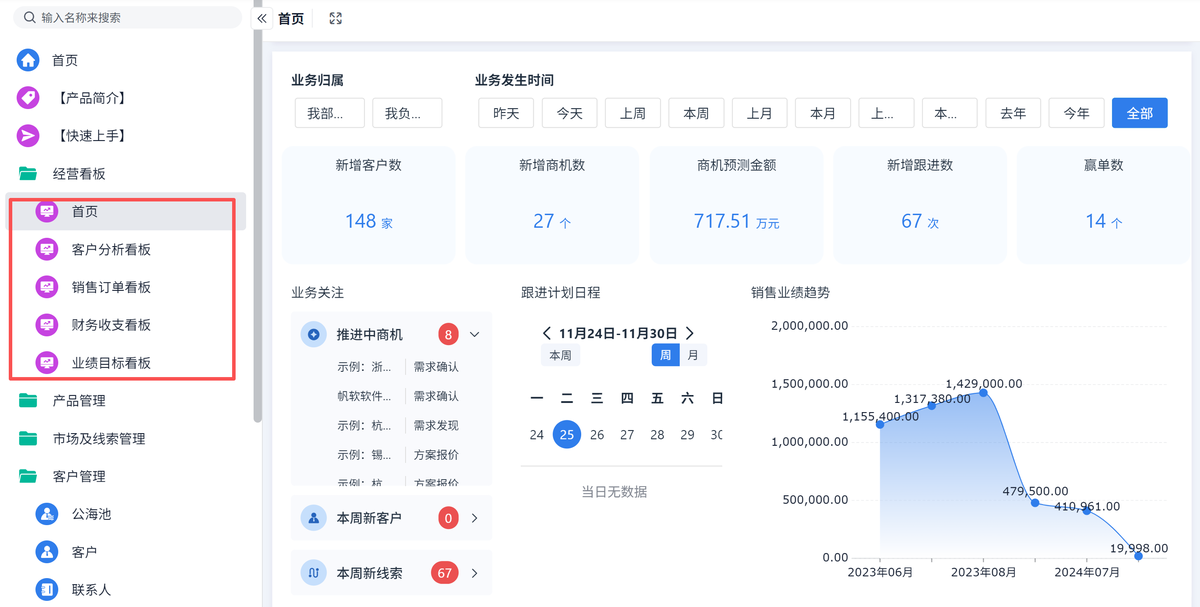This screenshot has height=607, width=1200.
Task: Go to next week with right arrow
Action: (x=690, y=333)
